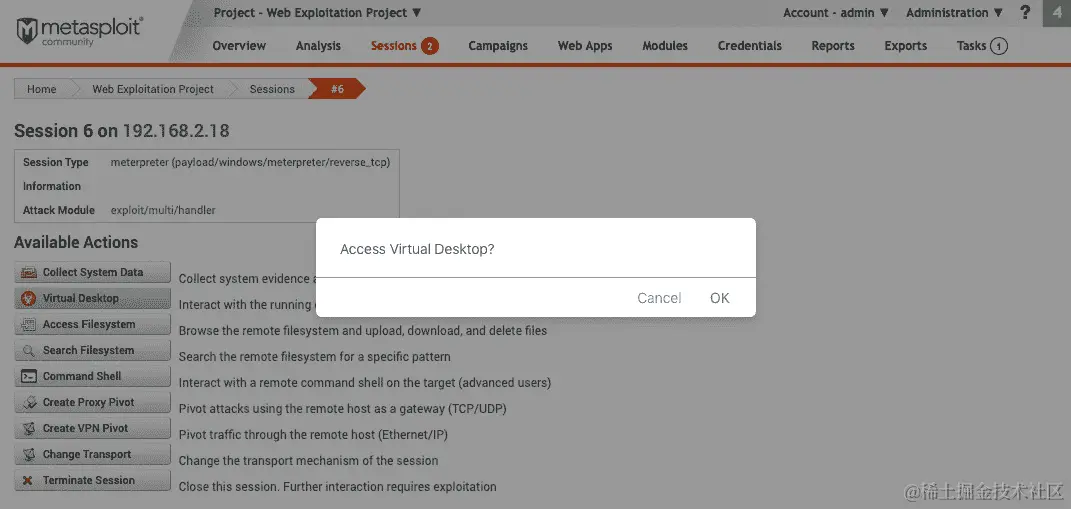
Task: Click the Virtual Desktop button label
Action: click(x=81, y=298)
